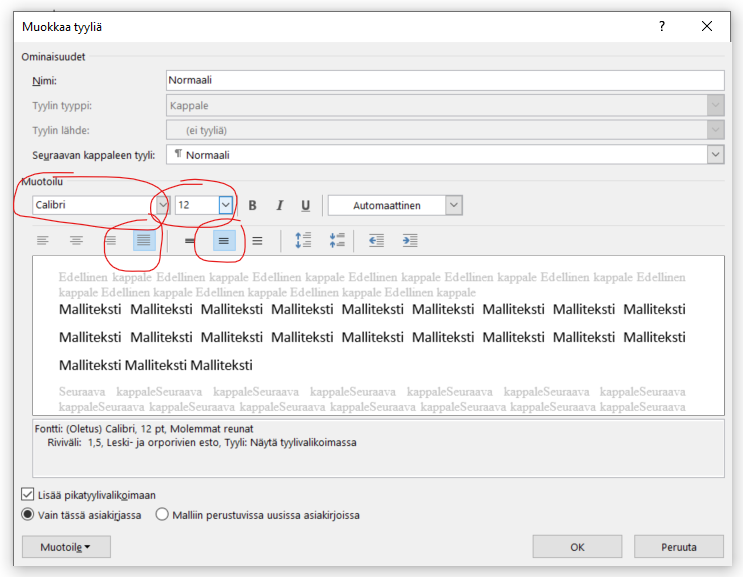The height and width of the screenshot is (577, 743).
Task: Open the Muotoile menu button
Action: 66,547
